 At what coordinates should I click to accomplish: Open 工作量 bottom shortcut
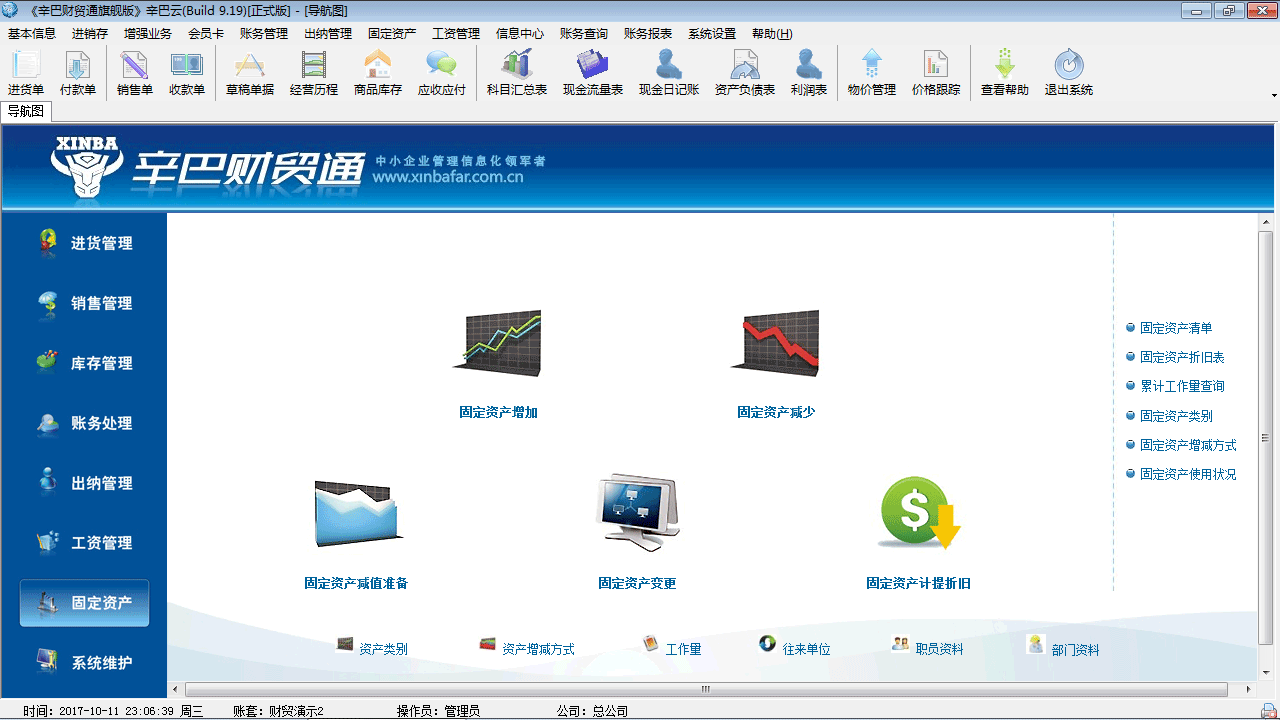[671, 647]
